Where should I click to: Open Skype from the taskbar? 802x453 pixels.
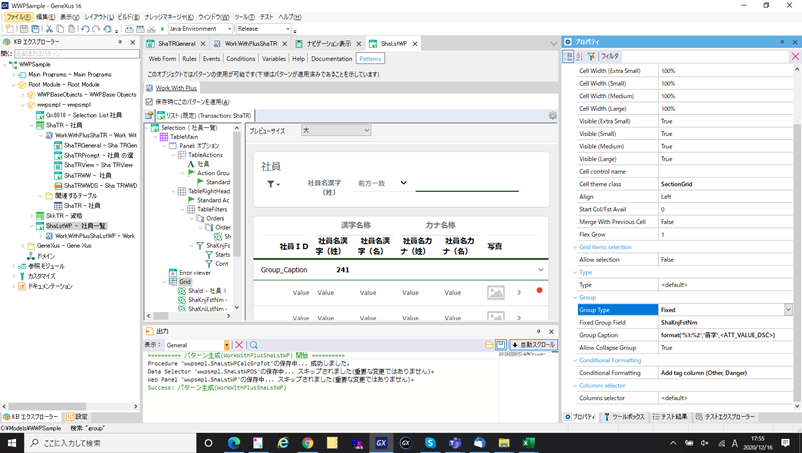coord(430,443)
